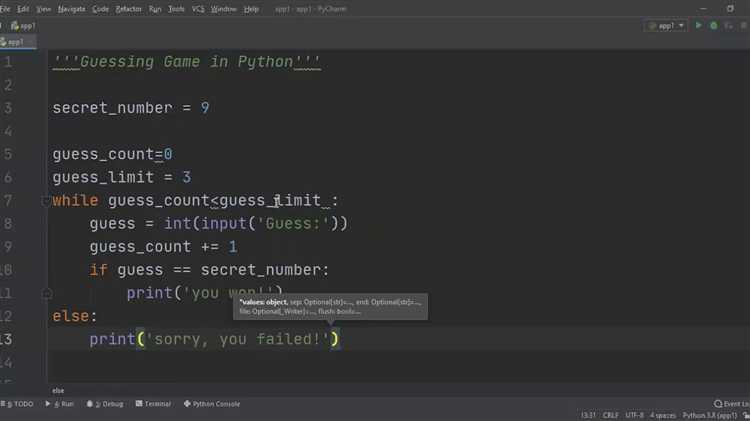The image size is (750, 421).
Task: Click the 'sorry, you failed!' string on line 13
Action: point(237,339)
